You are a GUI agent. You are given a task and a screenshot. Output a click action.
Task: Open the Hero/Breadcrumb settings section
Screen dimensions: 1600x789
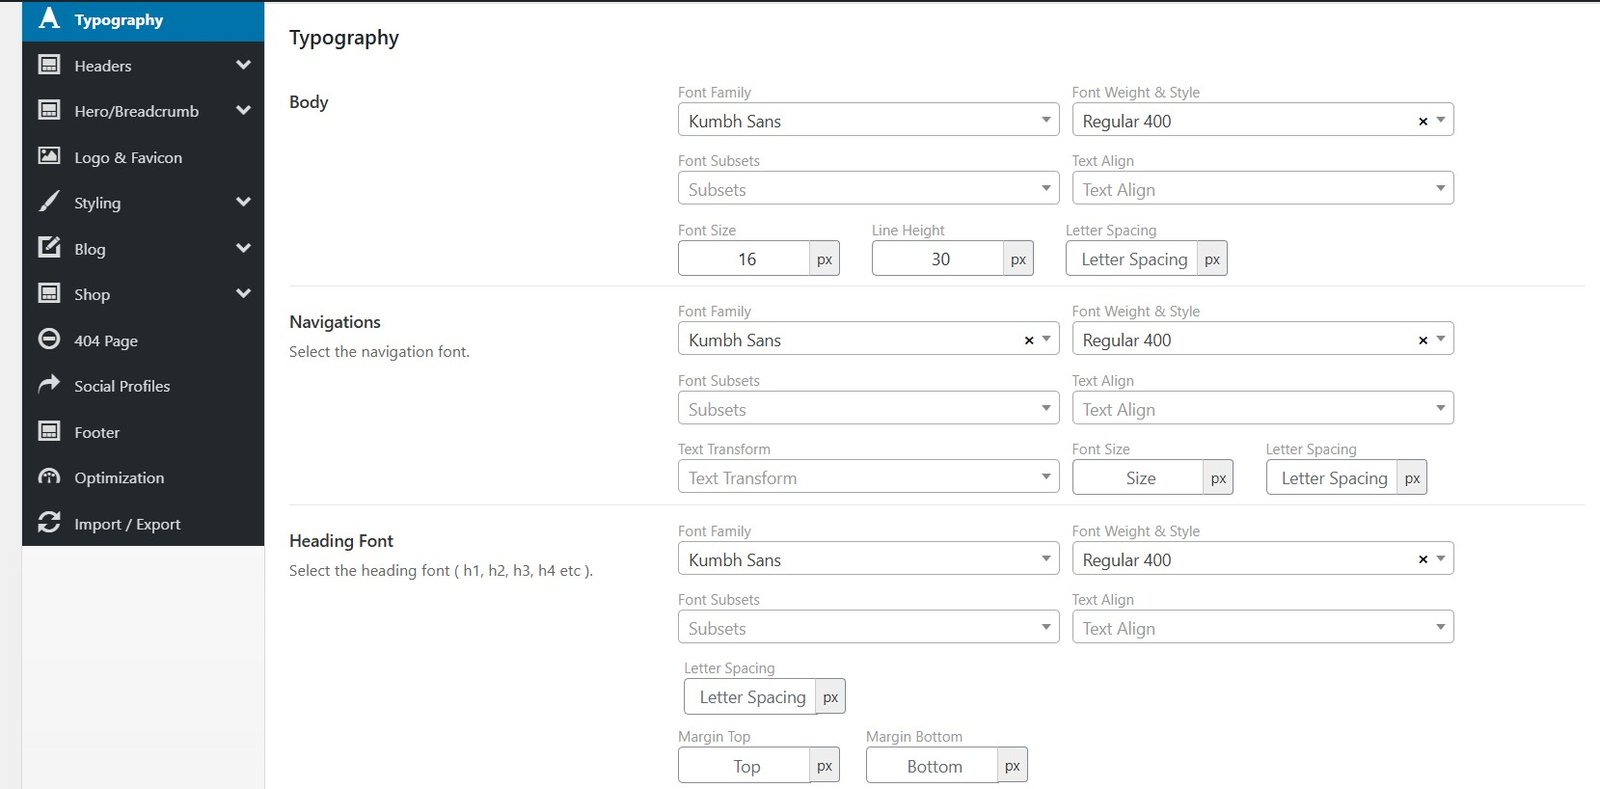pos(136,111)
